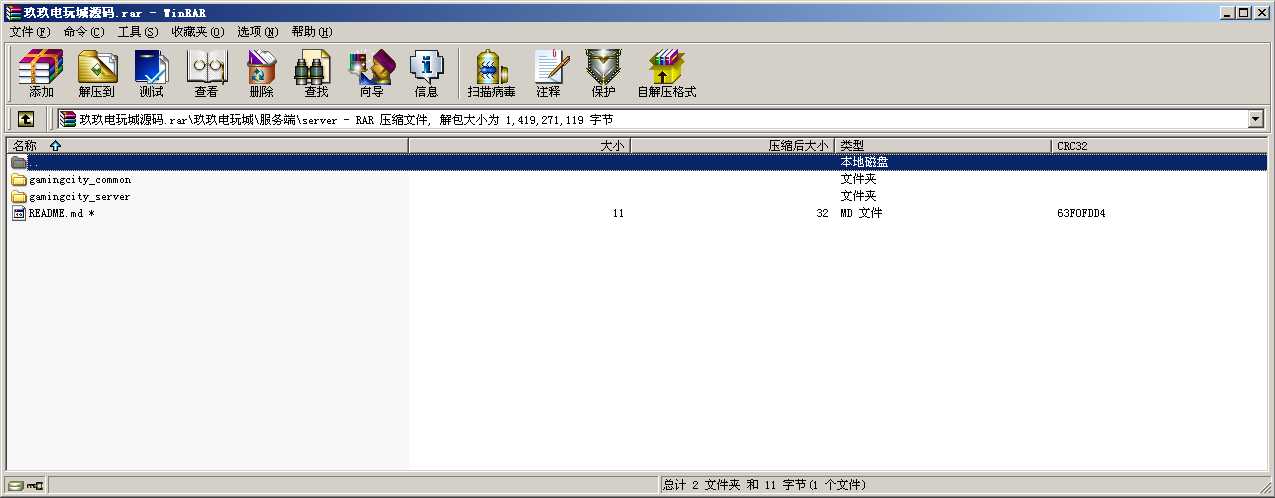Screen dimensions: 1275x498
Task: Sort by 大小 column header
Action: coord(519,146)
